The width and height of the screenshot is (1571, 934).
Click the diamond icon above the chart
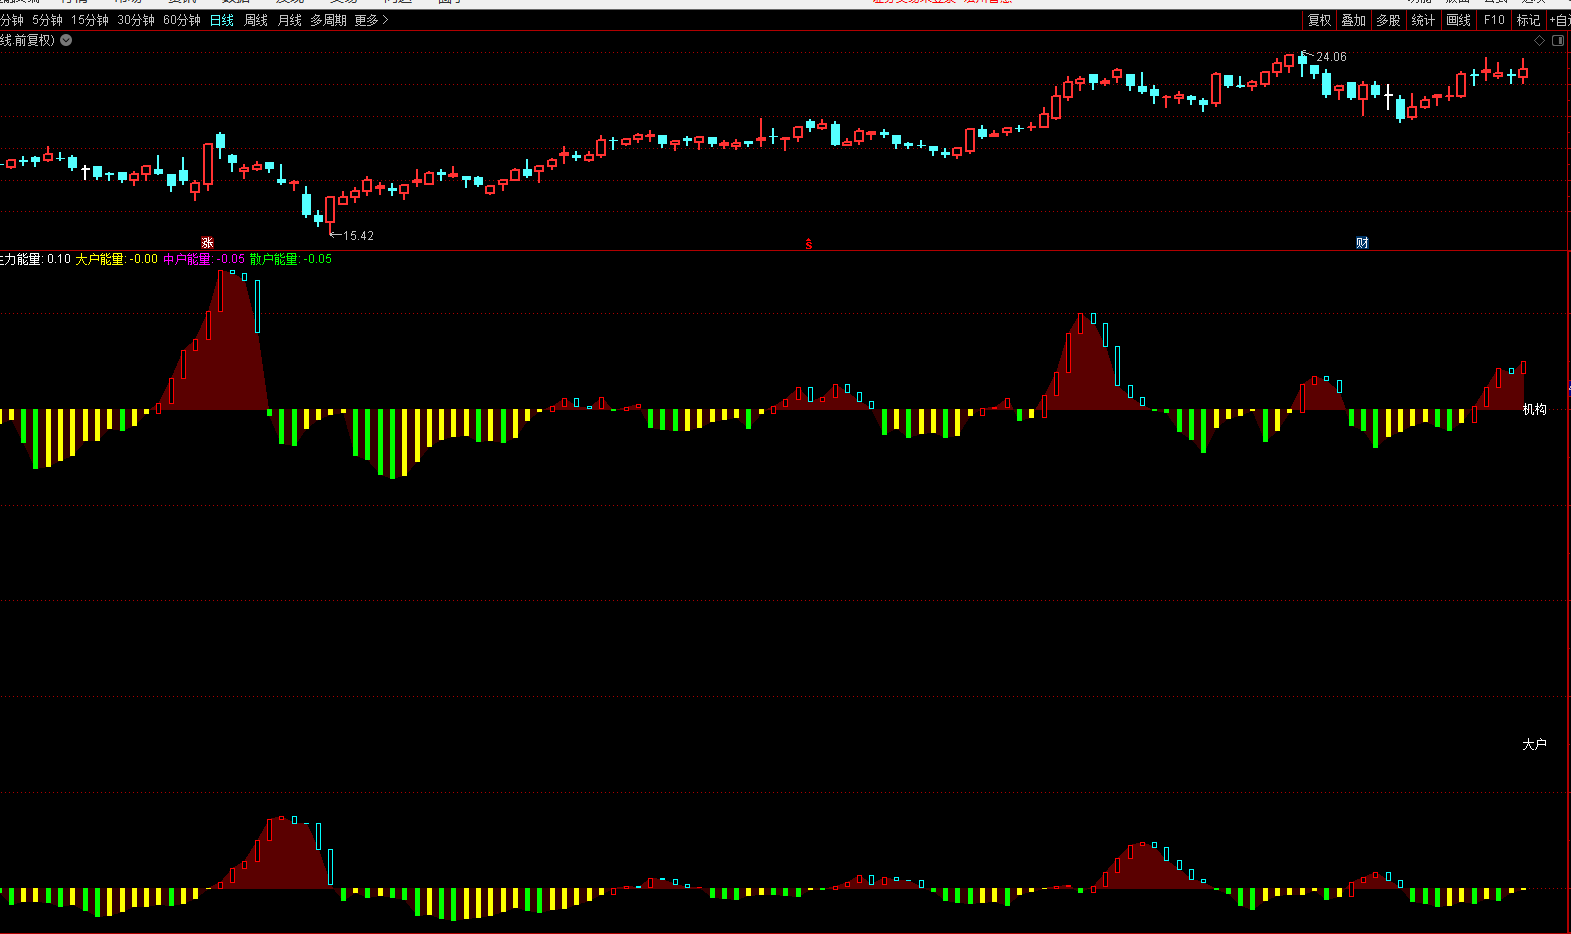[x=1540, y=41]
